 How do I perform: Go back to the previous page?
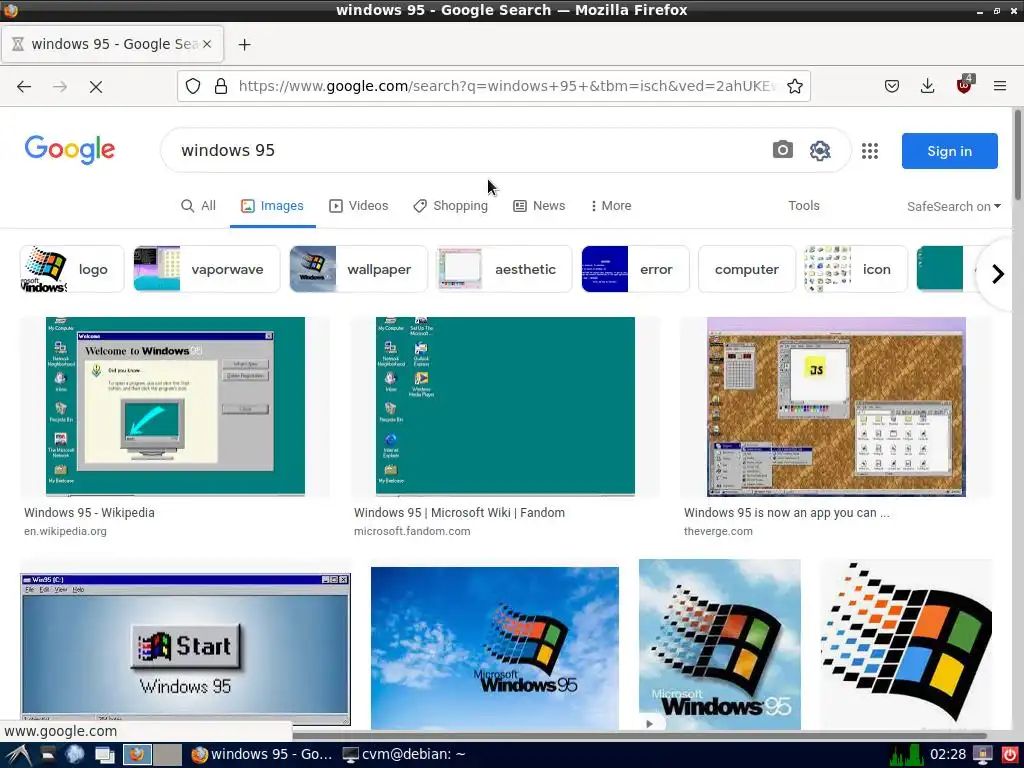(24, 86)
